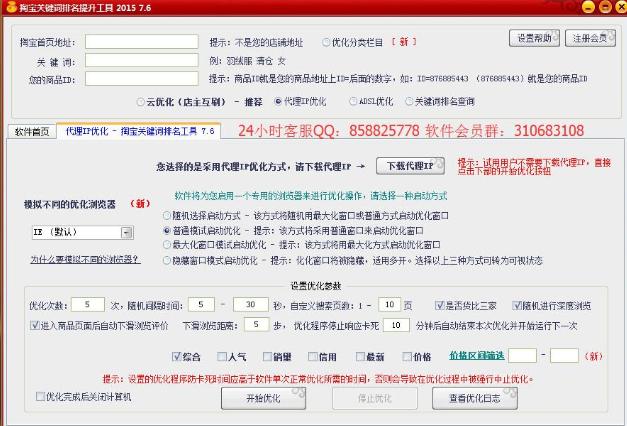Click the customer service QQ number 858825778
The height and width of the screenshot is (426, 627).
pyautogui.click(x=384, y=130)
